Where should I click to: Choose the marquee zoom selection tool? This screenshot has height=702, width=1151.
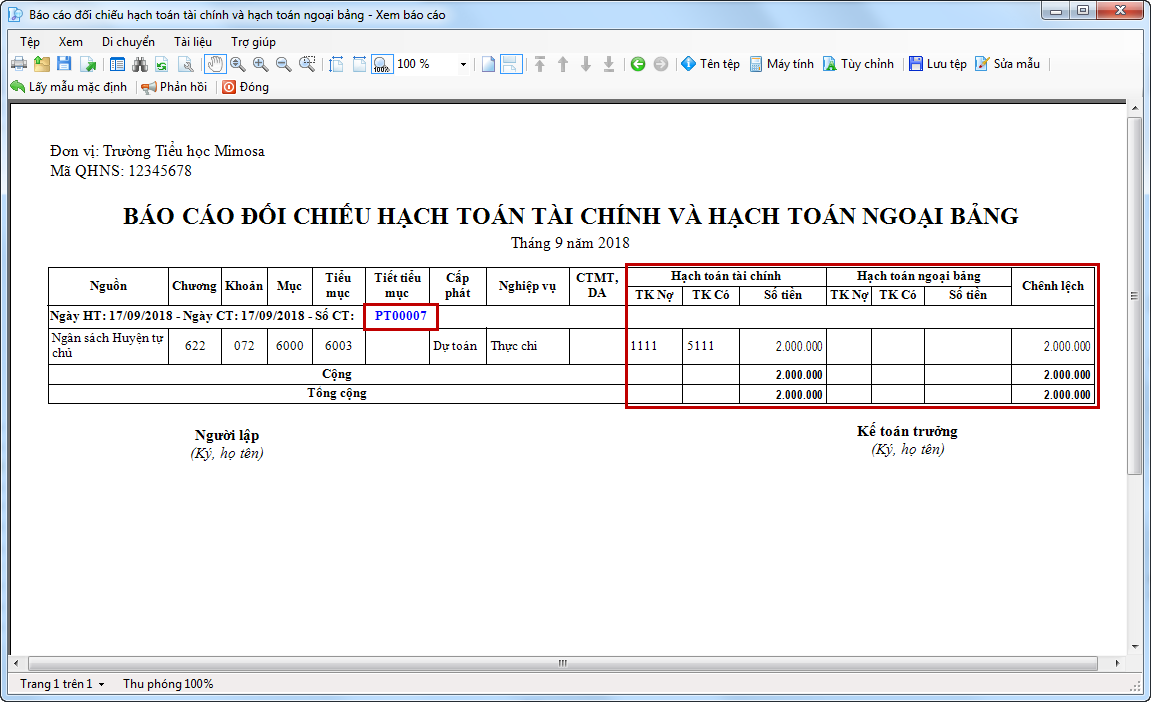(x=307, y=64)
